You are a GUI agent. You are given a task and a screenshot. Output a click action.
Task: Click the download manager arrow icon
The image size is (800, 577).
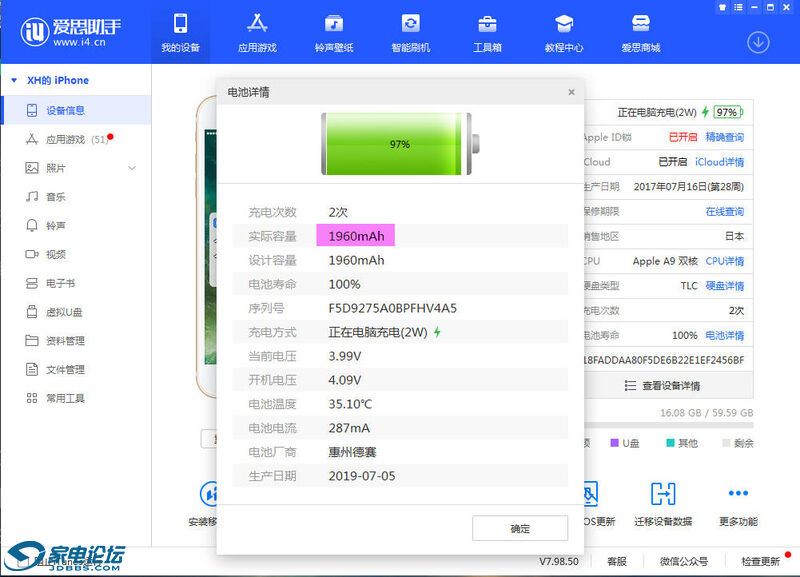[758, 43]
